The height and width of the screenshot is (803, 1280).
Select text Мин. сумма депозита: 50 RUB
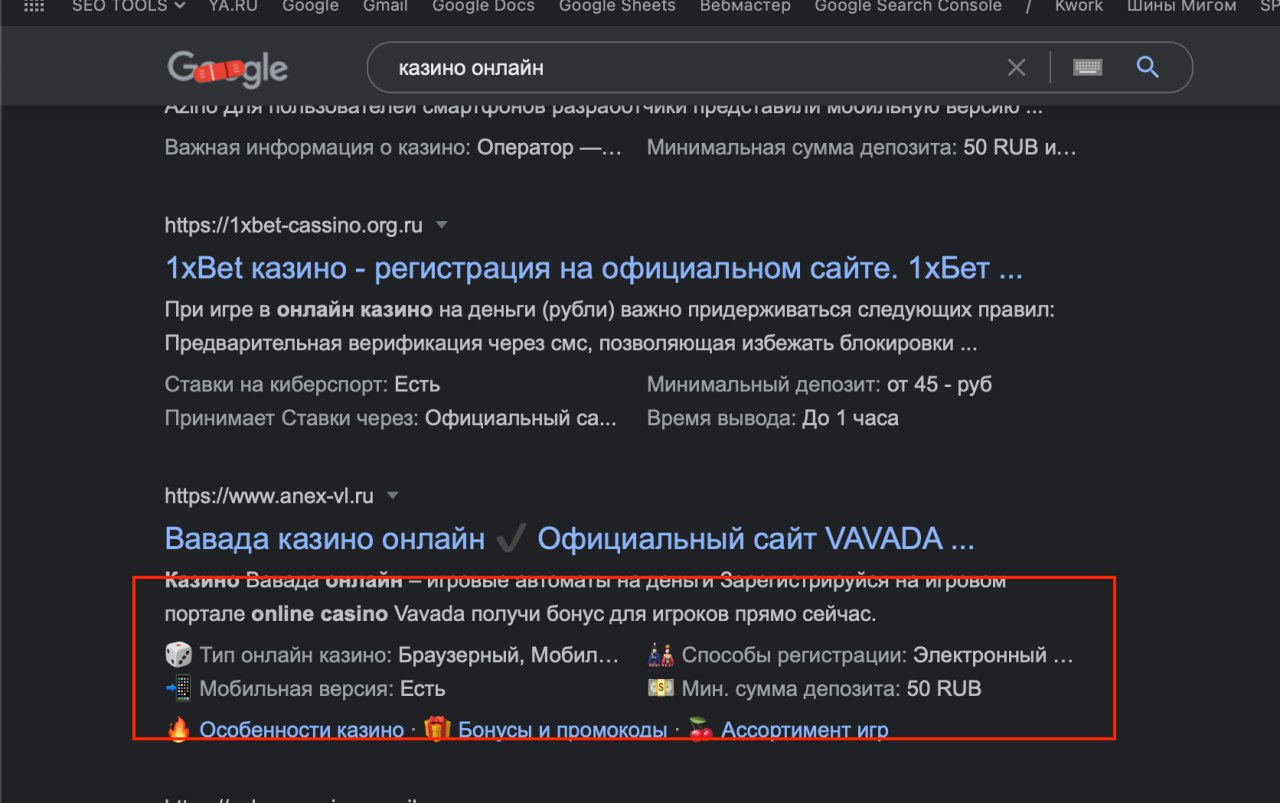click(x=831, y=689)
